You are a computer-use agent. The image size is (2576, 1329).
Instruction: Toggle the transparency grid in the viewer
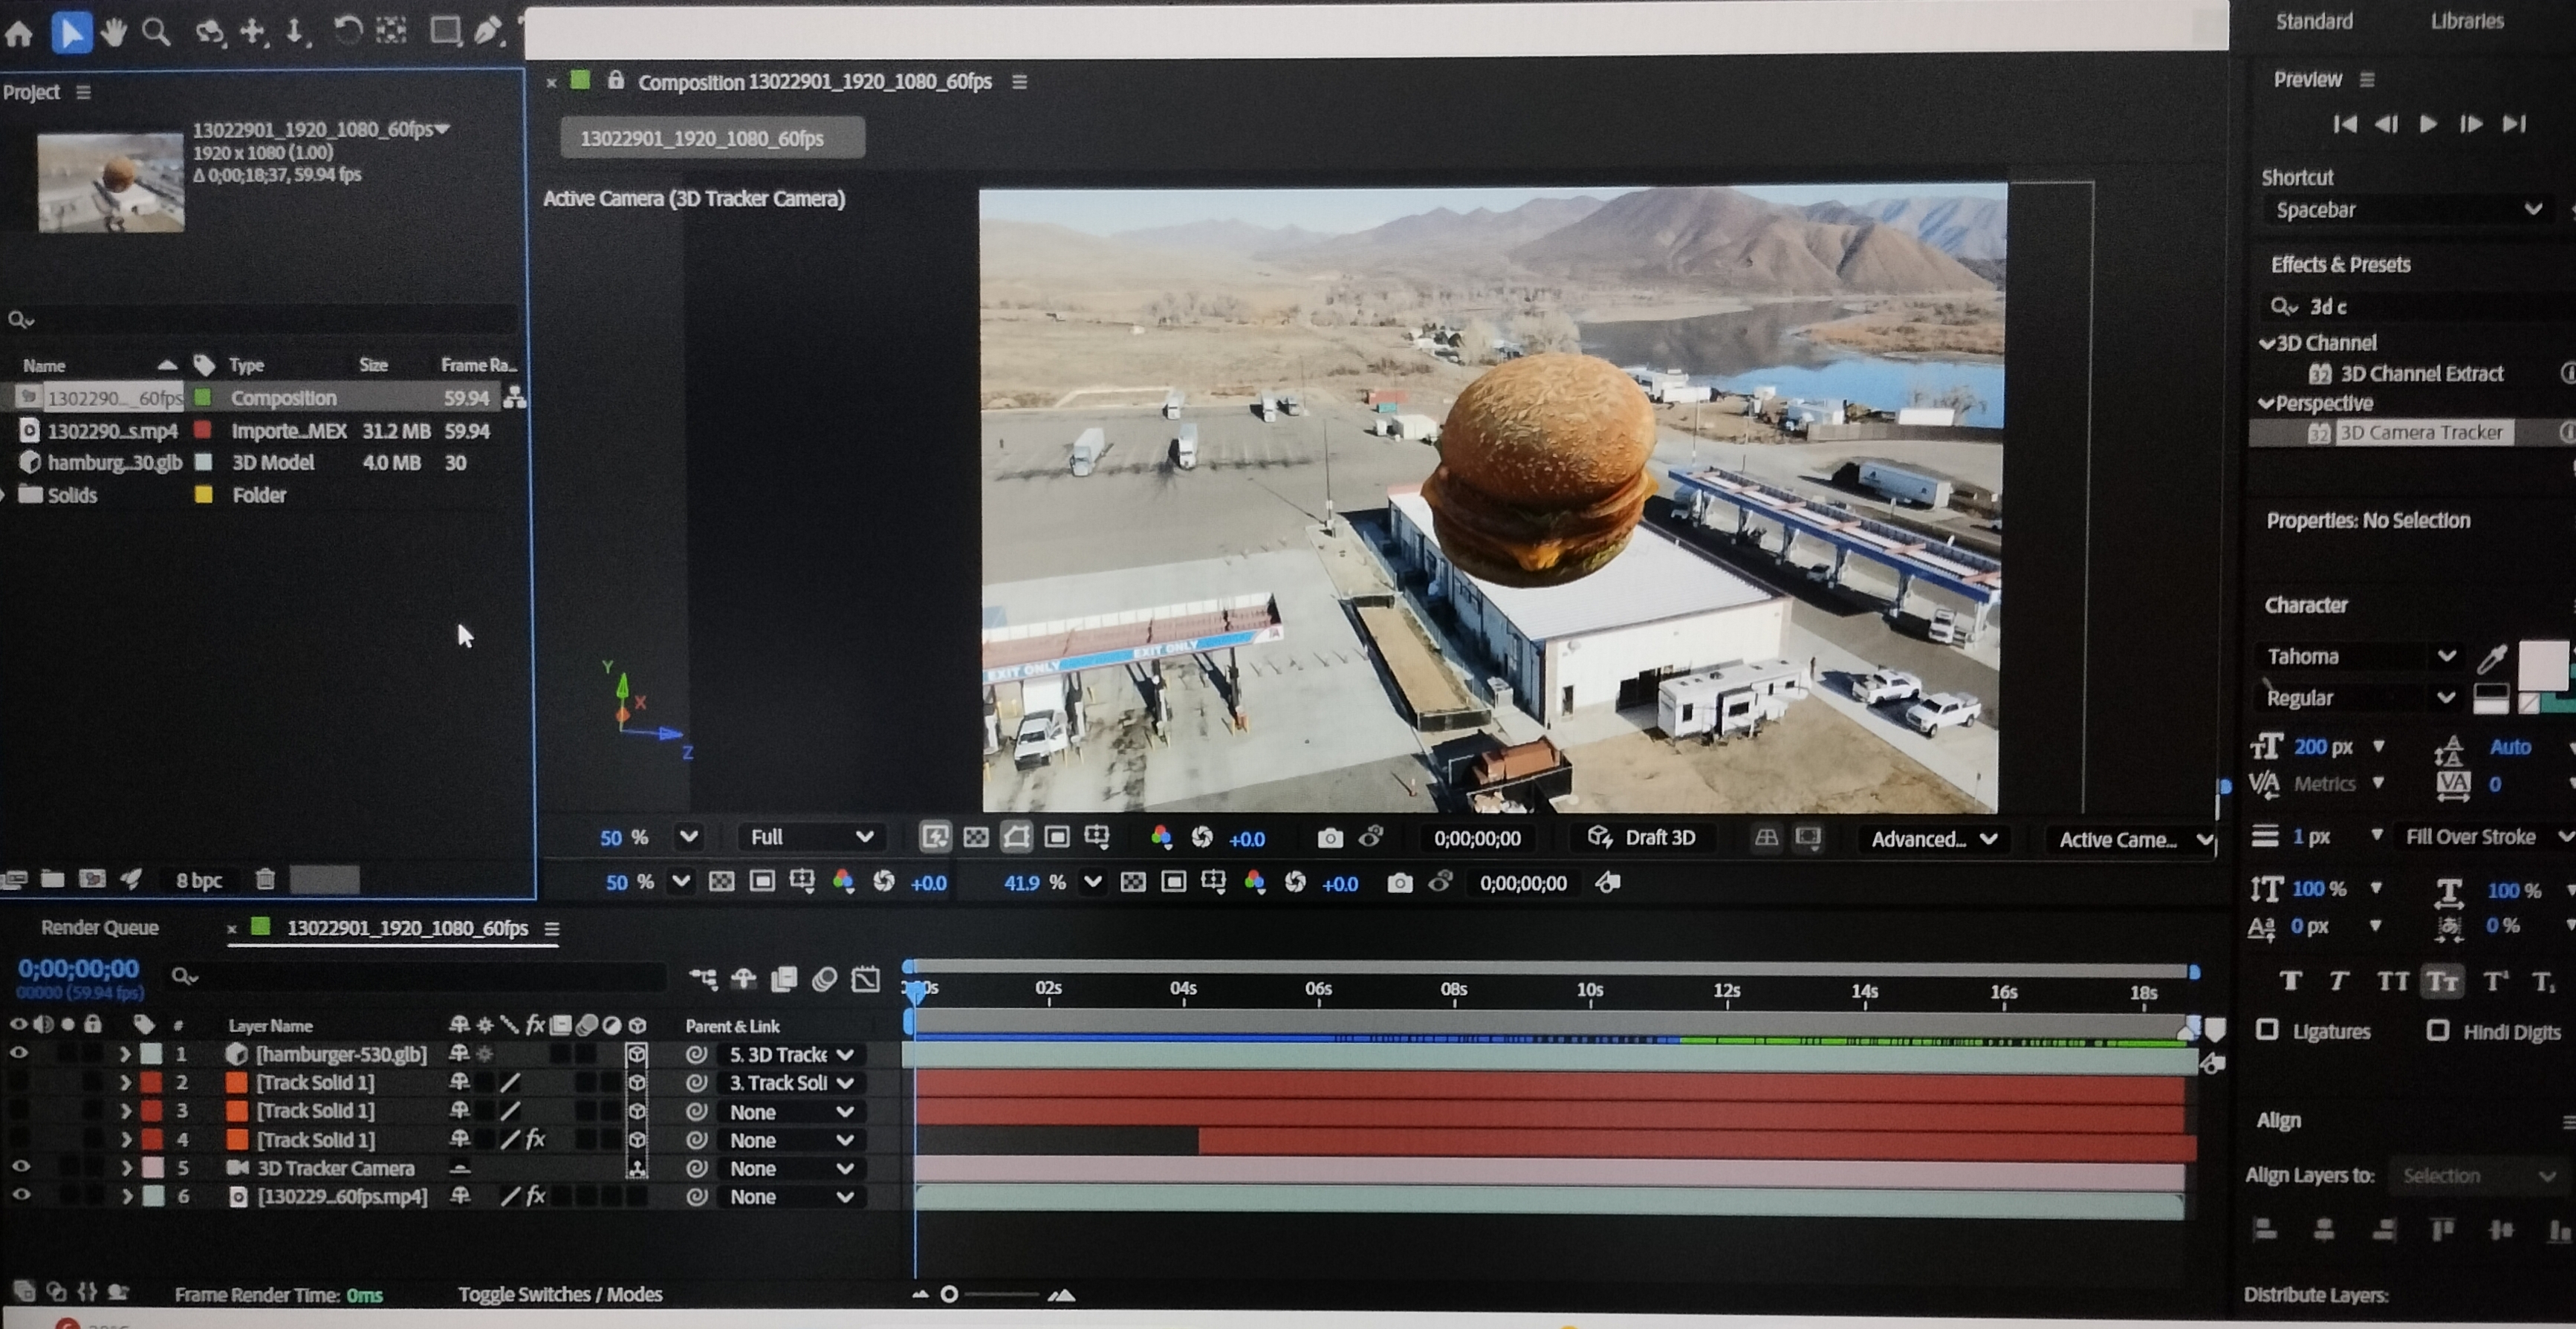976,838
